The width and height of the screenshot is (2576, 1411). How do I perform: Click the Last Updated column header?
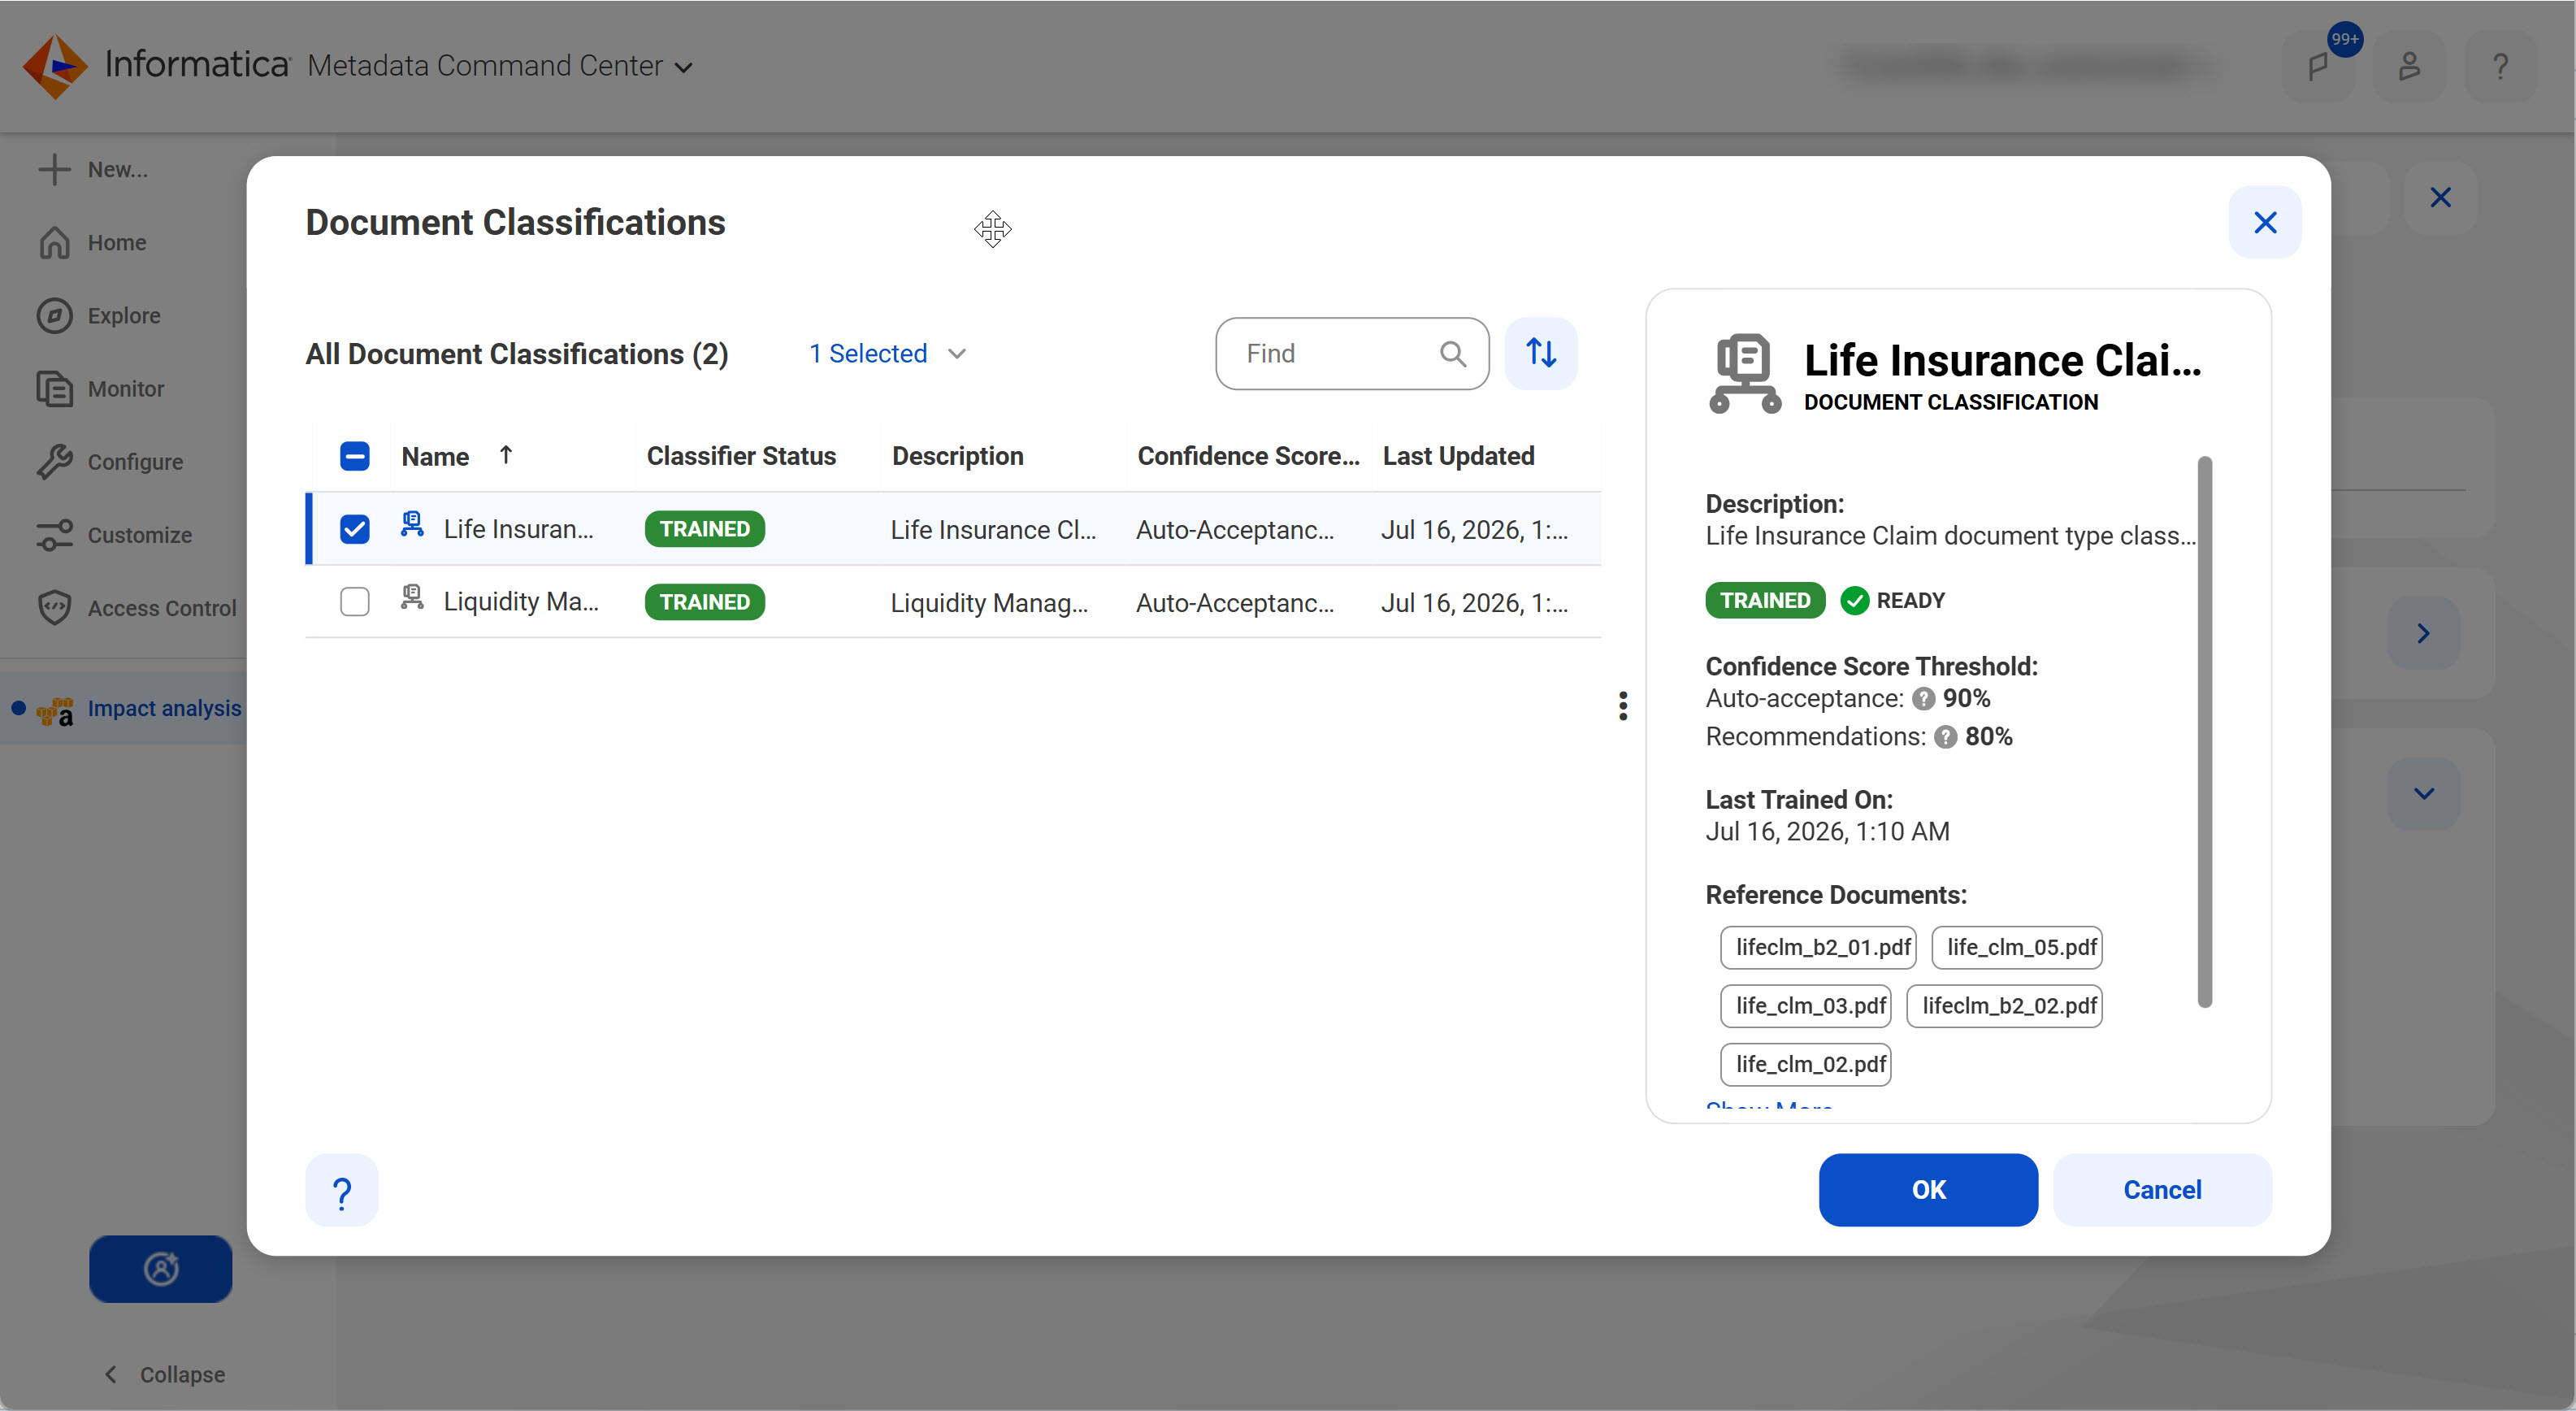(x=1457, y=456)
